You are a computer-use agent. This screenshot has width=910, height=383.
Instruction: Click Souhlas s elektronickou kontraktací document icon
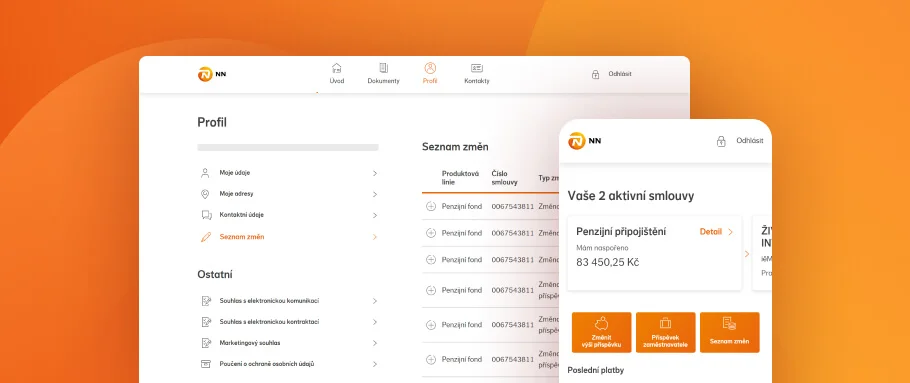click(205, 321)
